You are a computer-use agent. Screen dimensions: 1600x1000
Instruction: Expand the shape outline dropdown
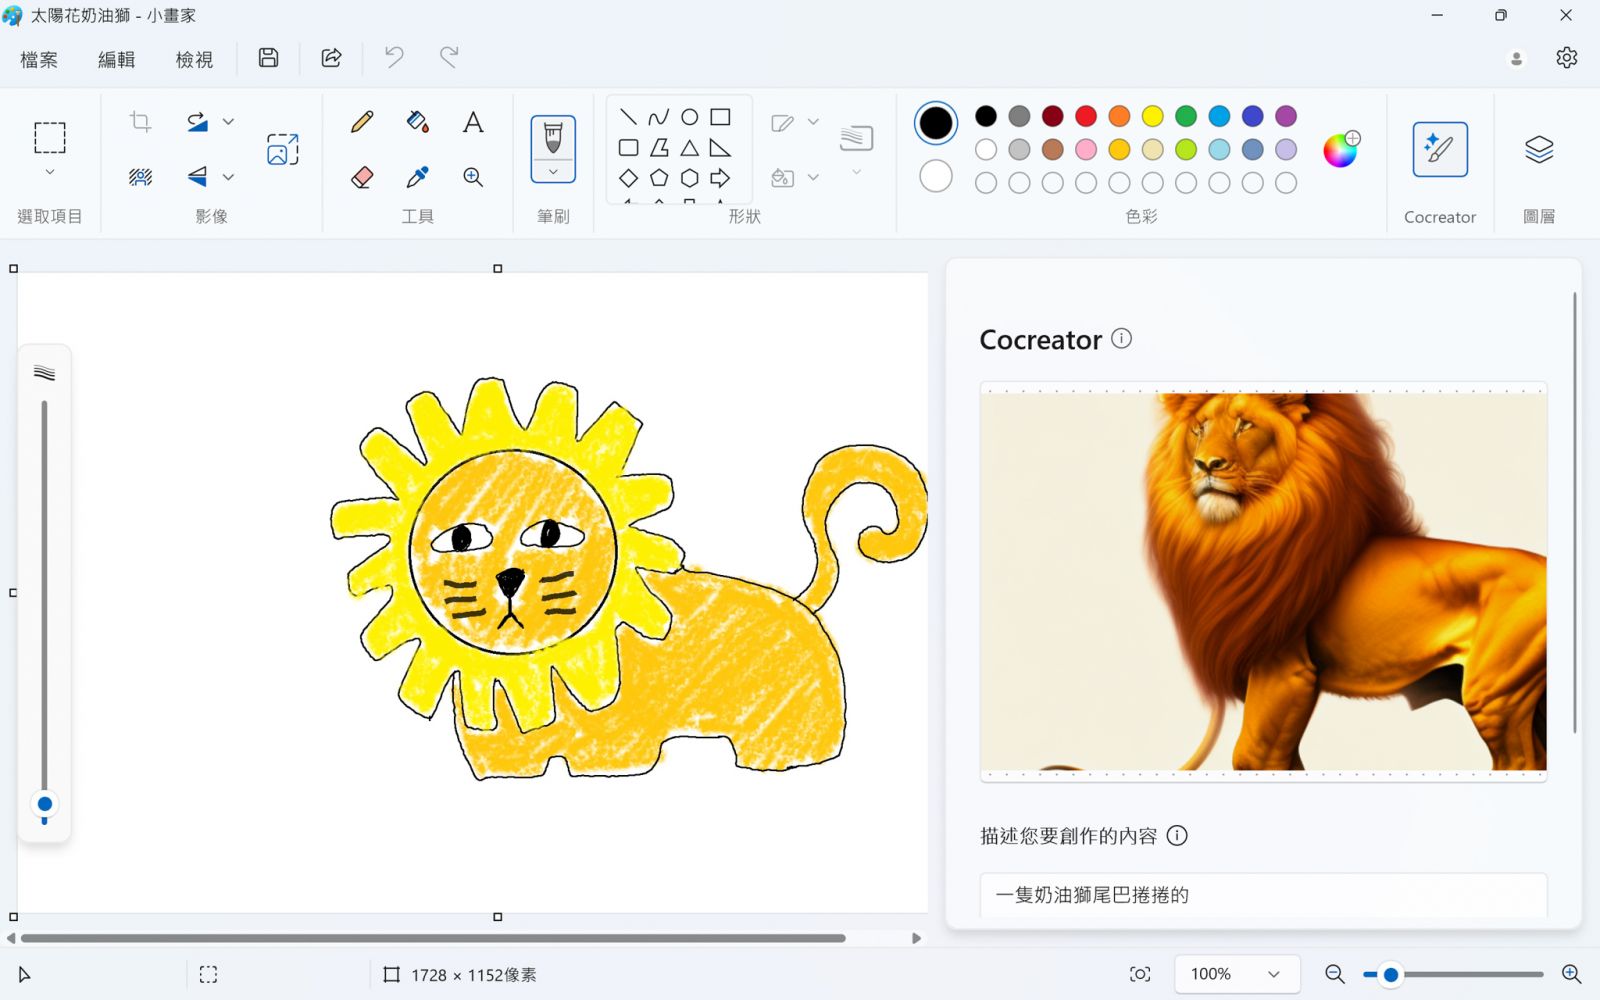coord(813,122)
